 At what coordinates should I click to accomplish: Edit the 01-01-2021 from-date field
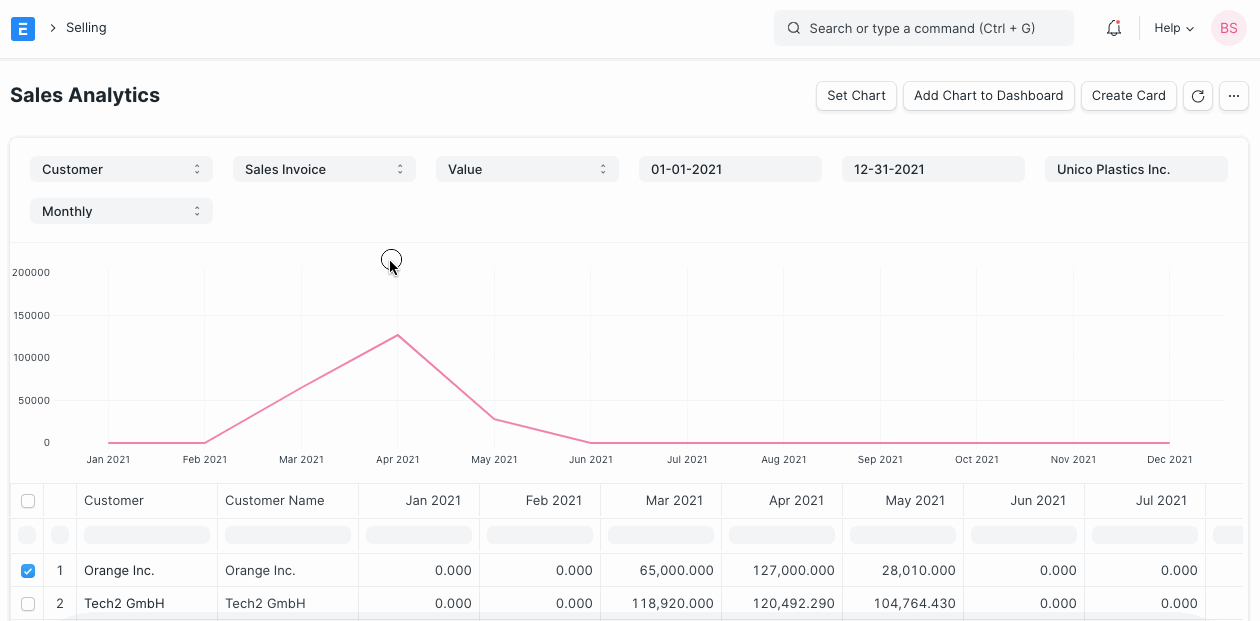tap(730, 169)
